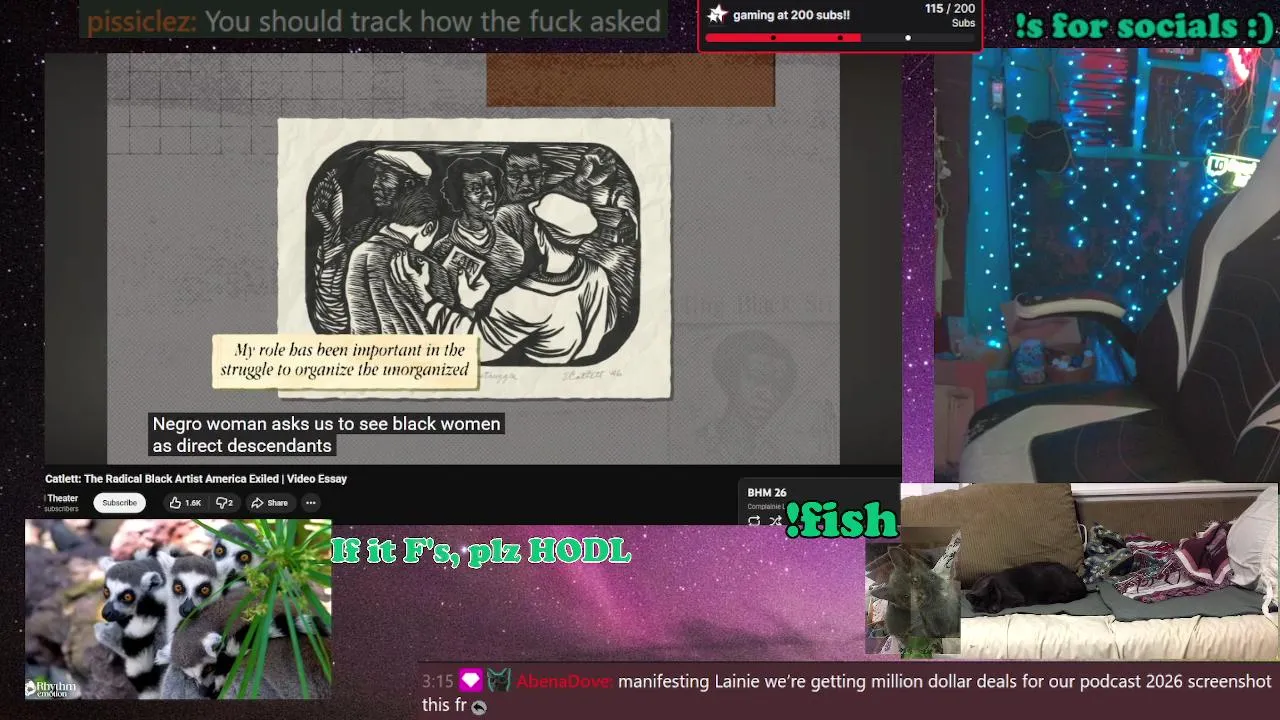Click the 's for socials :)' text
The width and height of the screenshot is (1280, 720).
(x=1144, y=26)
